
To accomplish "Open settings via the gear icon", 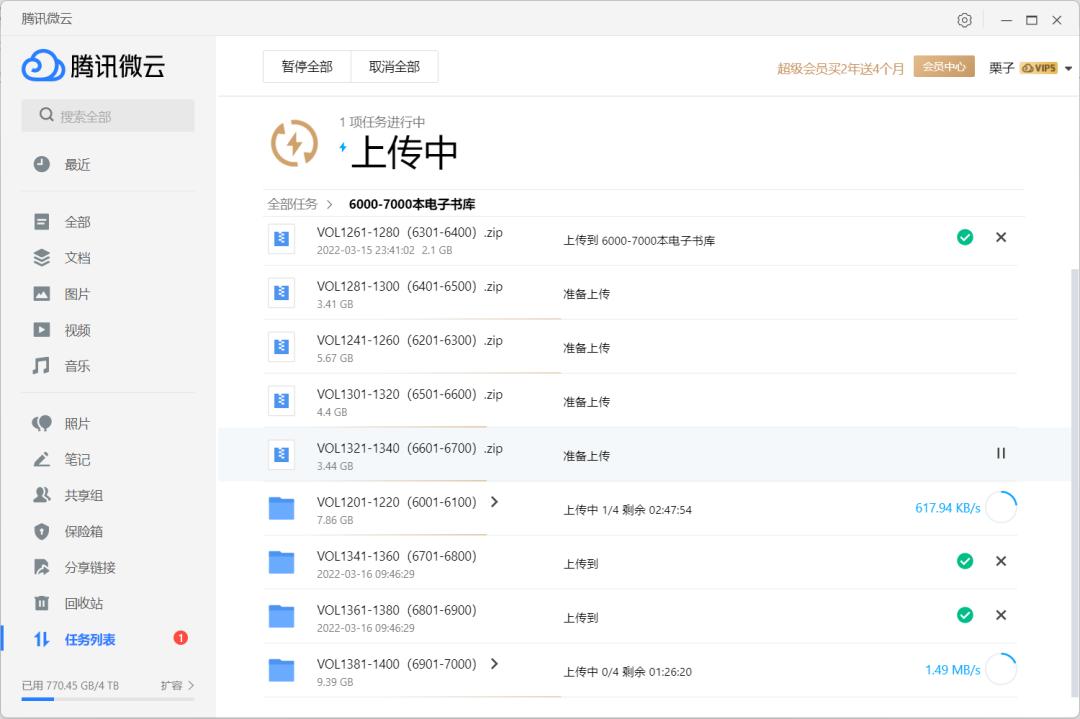I will pos(964,19).
